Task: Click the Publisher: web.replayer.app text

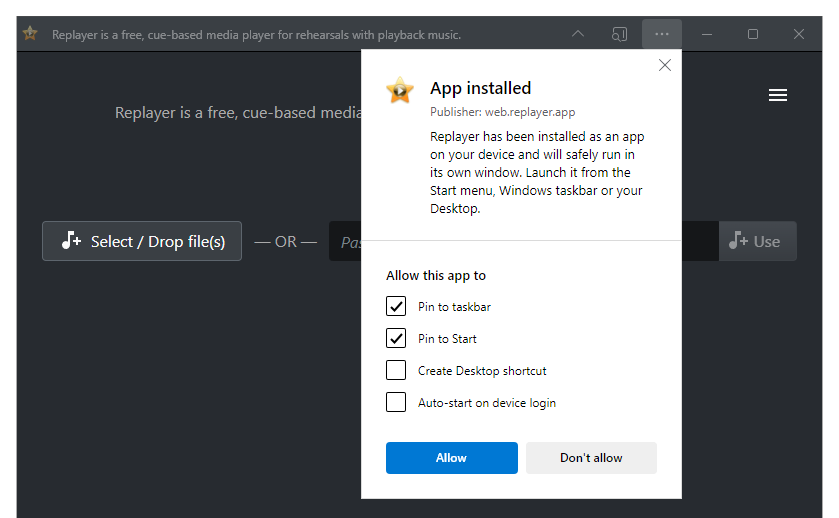Action: pos(502,112)
